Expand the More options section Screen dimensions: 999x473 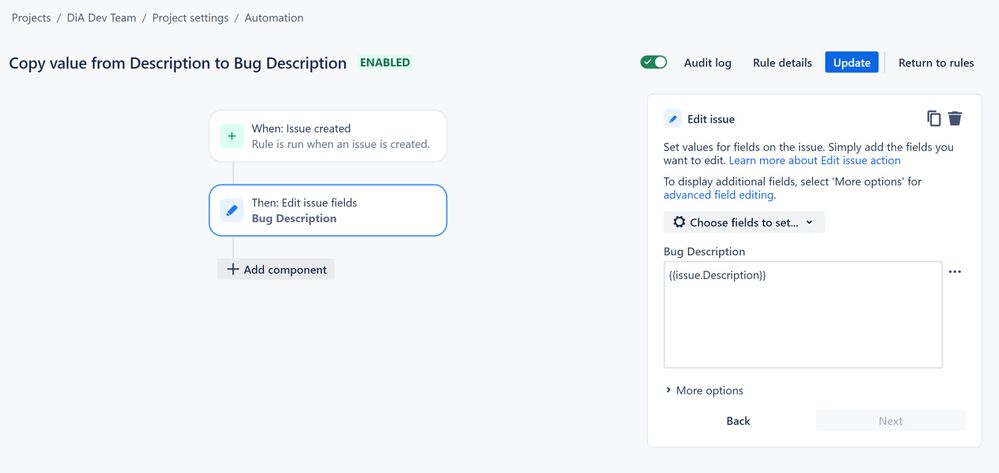(x=704, y=390)
